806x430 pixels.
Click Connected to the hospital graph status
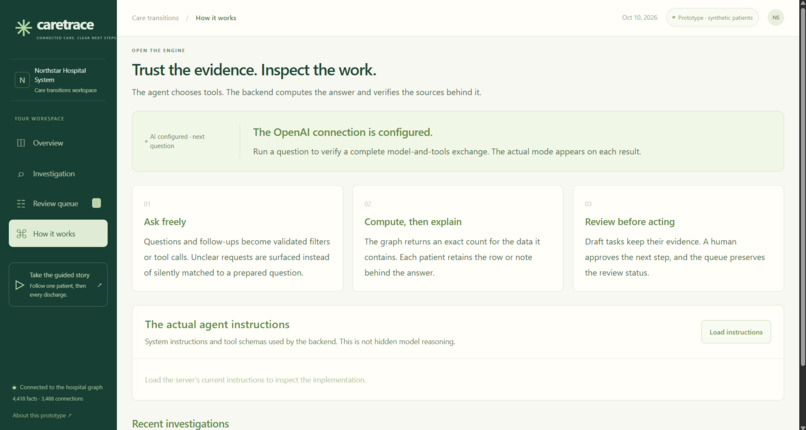[58, 387]
